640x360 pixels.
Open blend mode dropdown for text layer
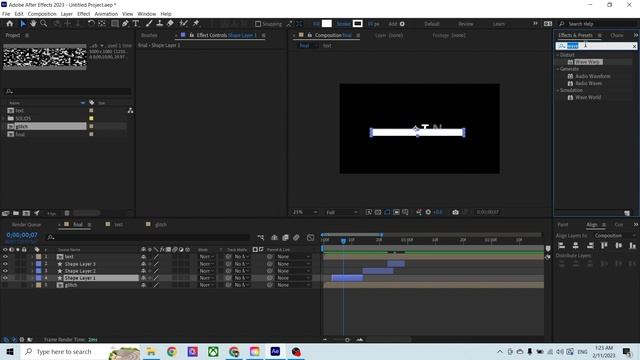click(x=207, y=257)
